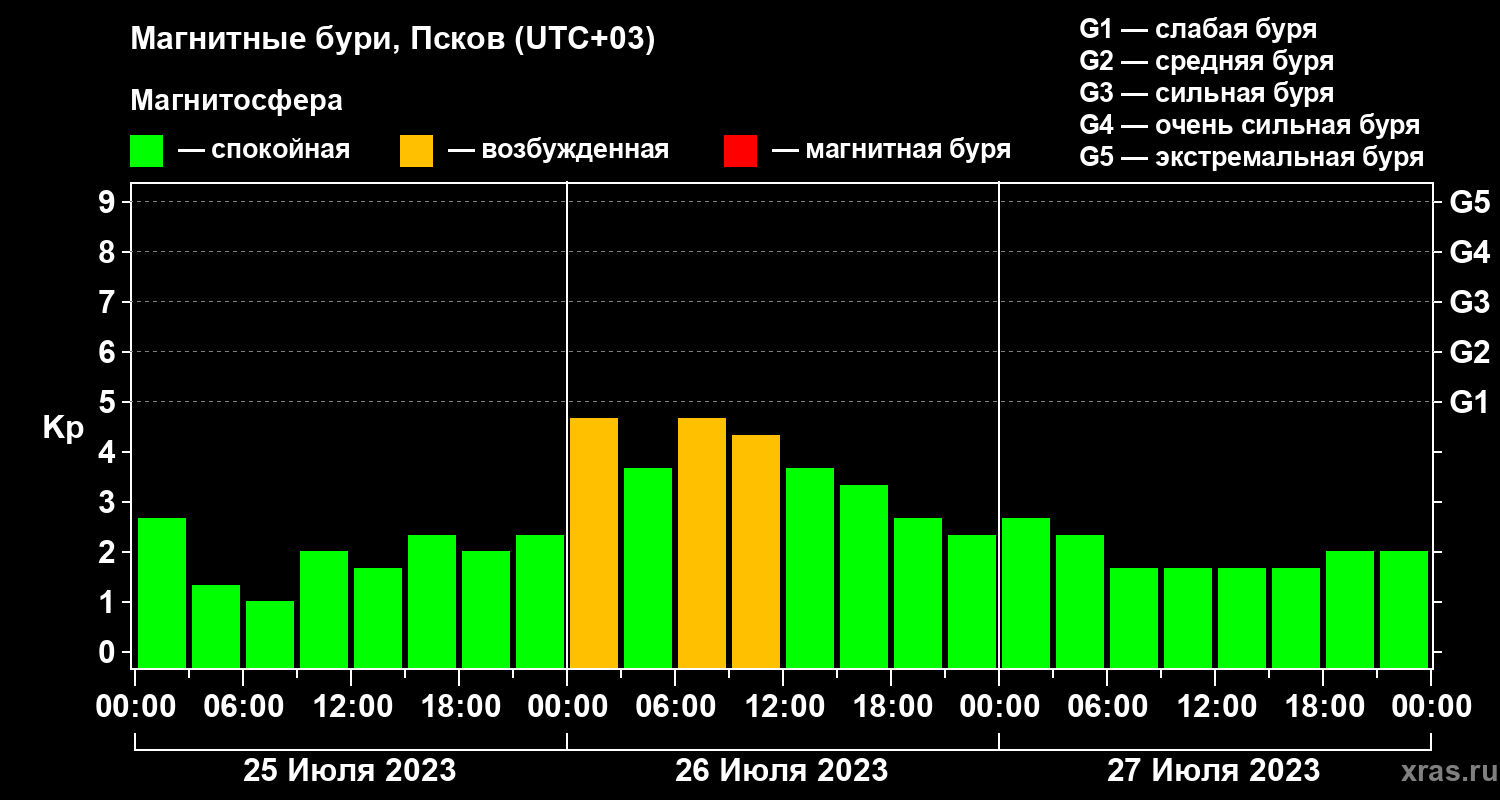This screenshot has height=800, width=1500.
Task: Click the red 'магнитная буря' legend swatch
Action: [740, 151]
